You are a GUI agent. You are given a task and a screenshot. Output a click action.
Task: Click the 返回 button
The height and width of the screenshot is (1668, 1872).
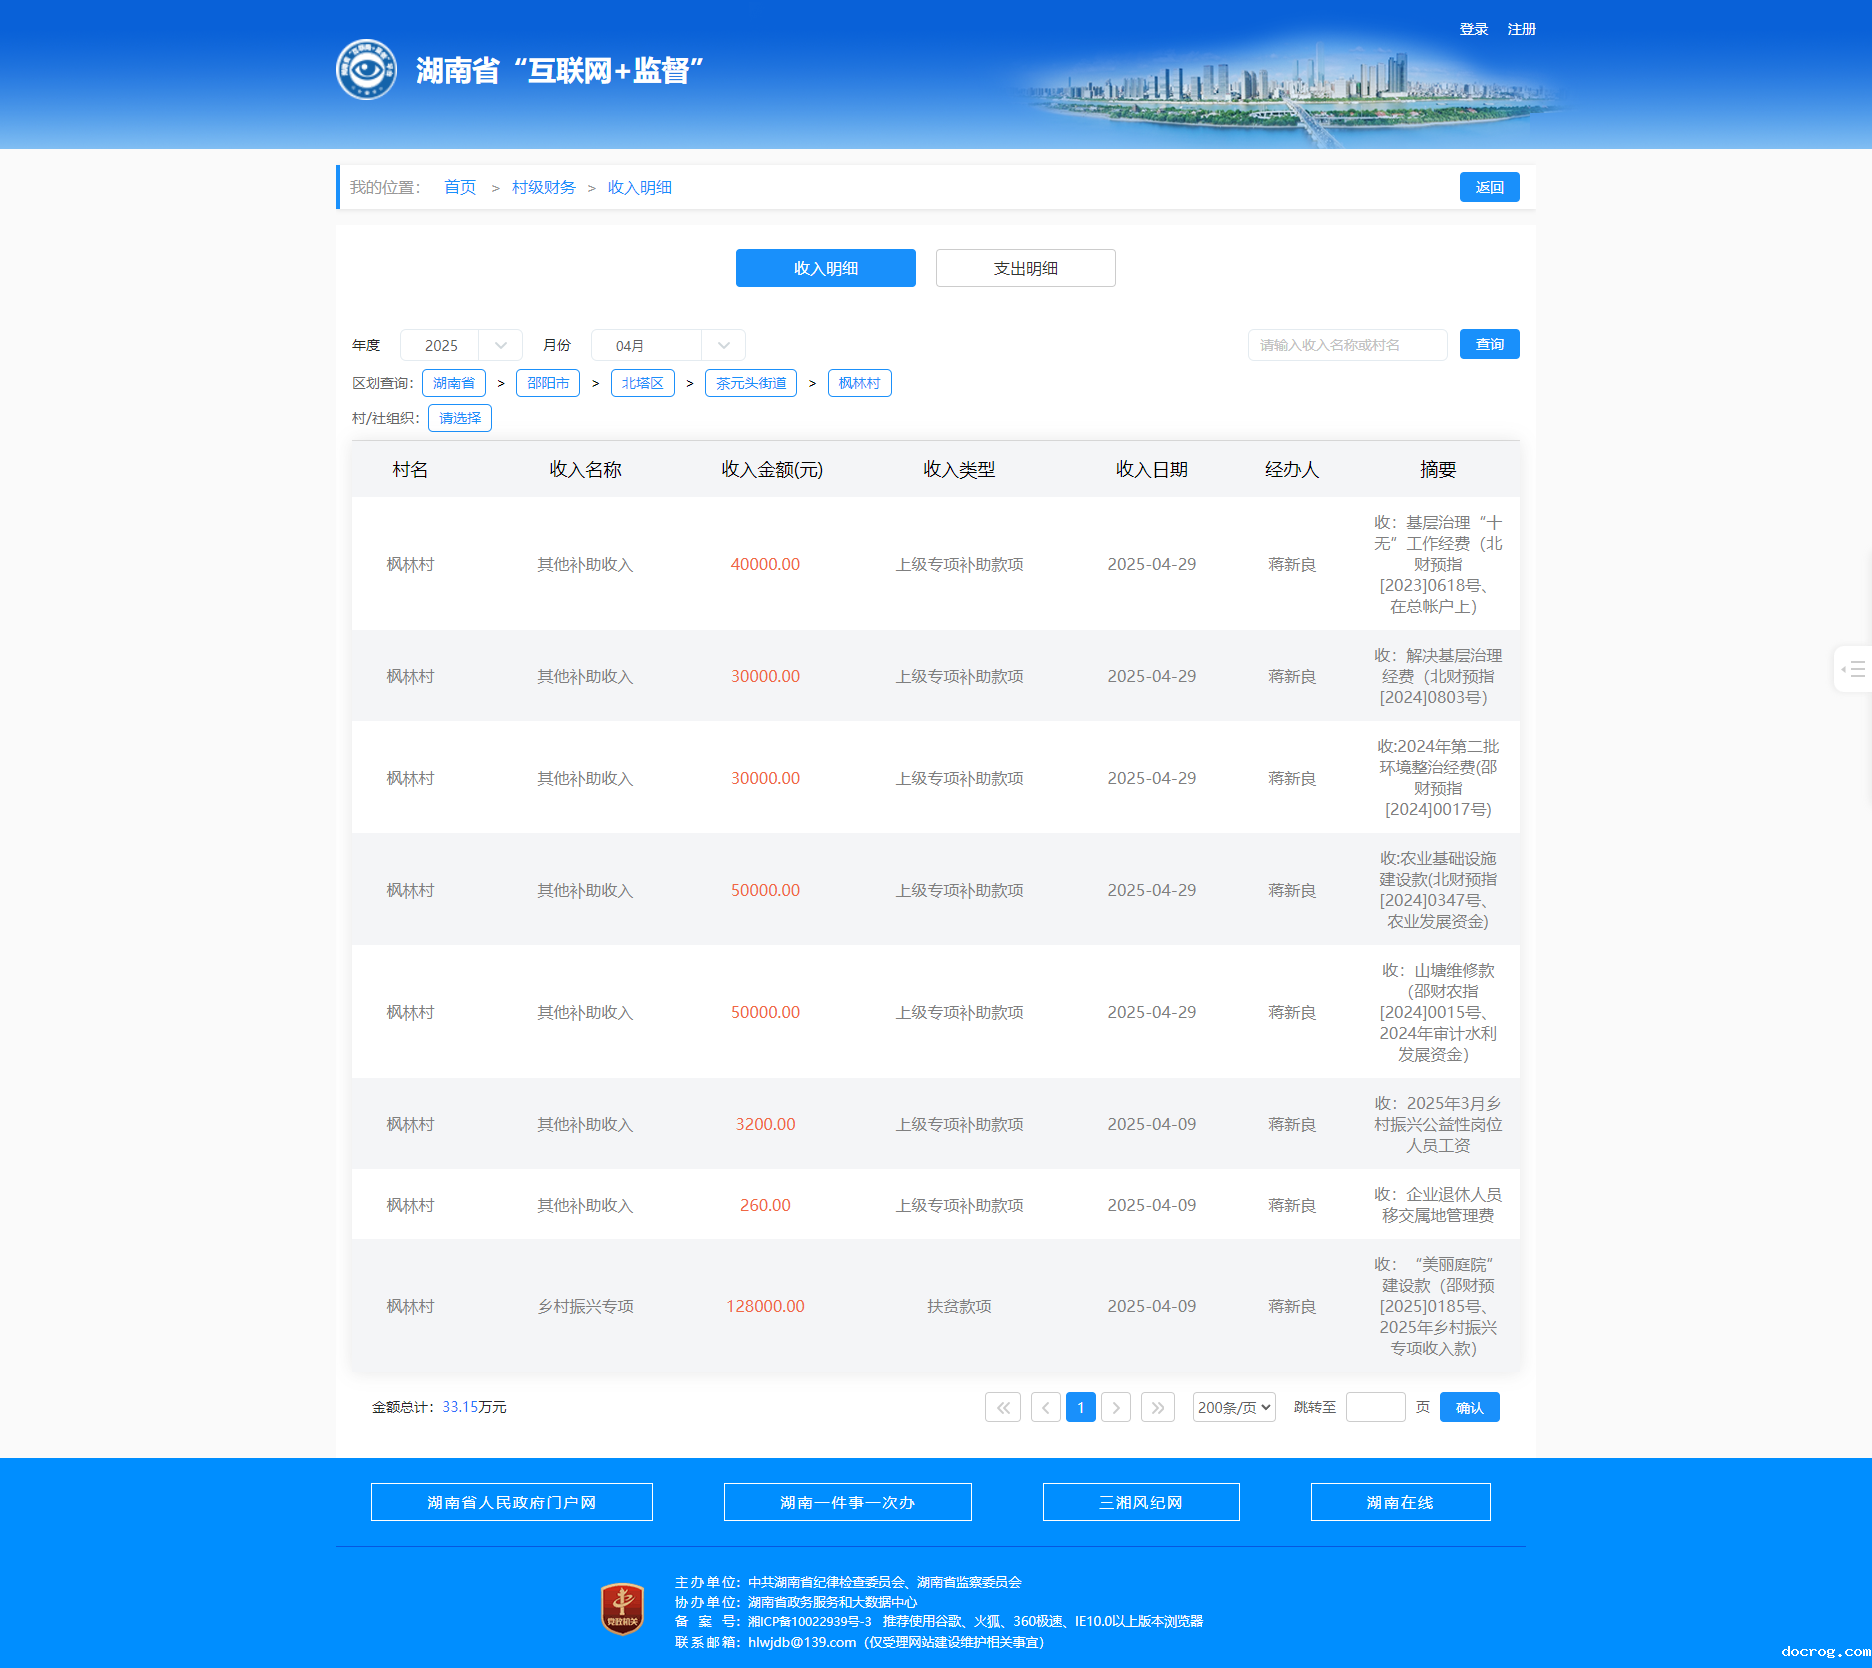pos(1489,187)
